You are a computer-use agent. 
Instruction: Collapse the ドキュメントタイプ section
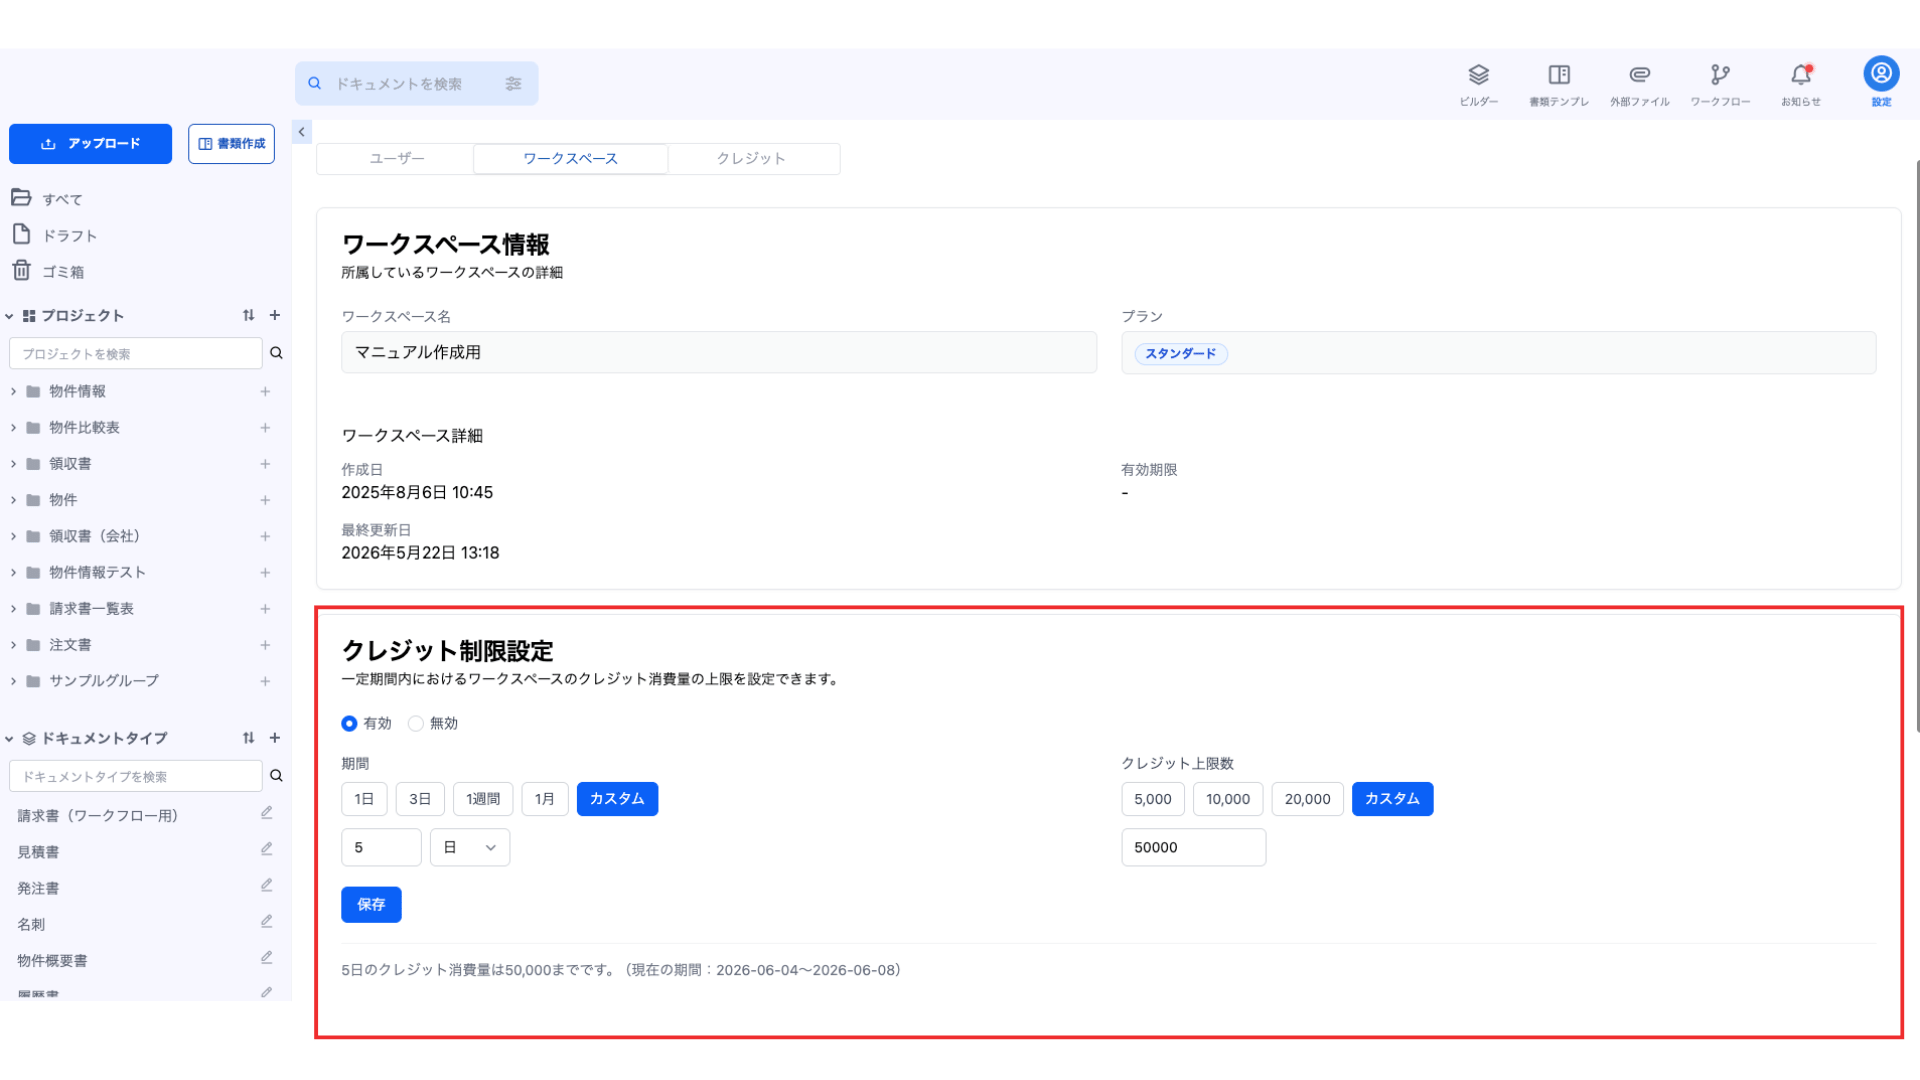9,739
